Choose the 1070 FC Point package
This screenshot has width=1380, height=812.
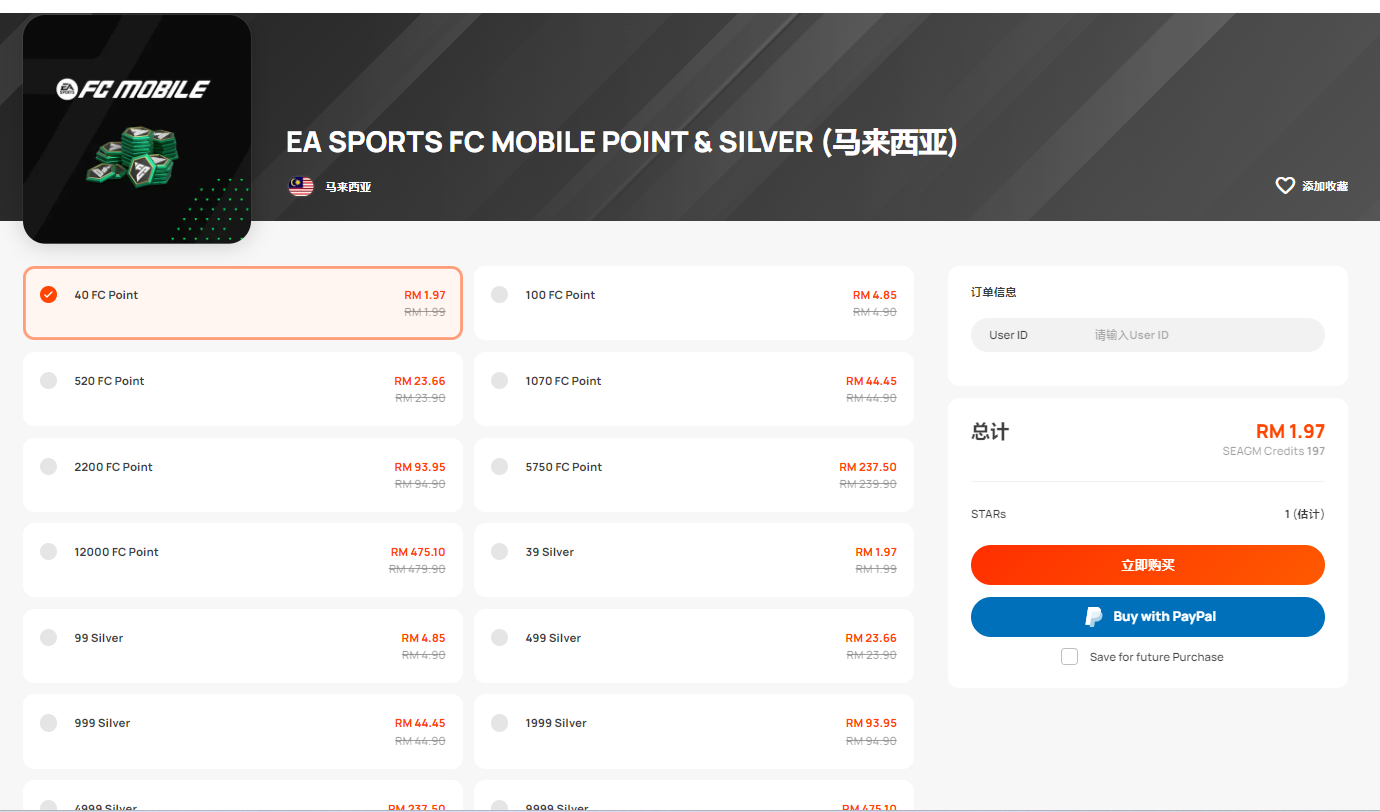point(694,389)
